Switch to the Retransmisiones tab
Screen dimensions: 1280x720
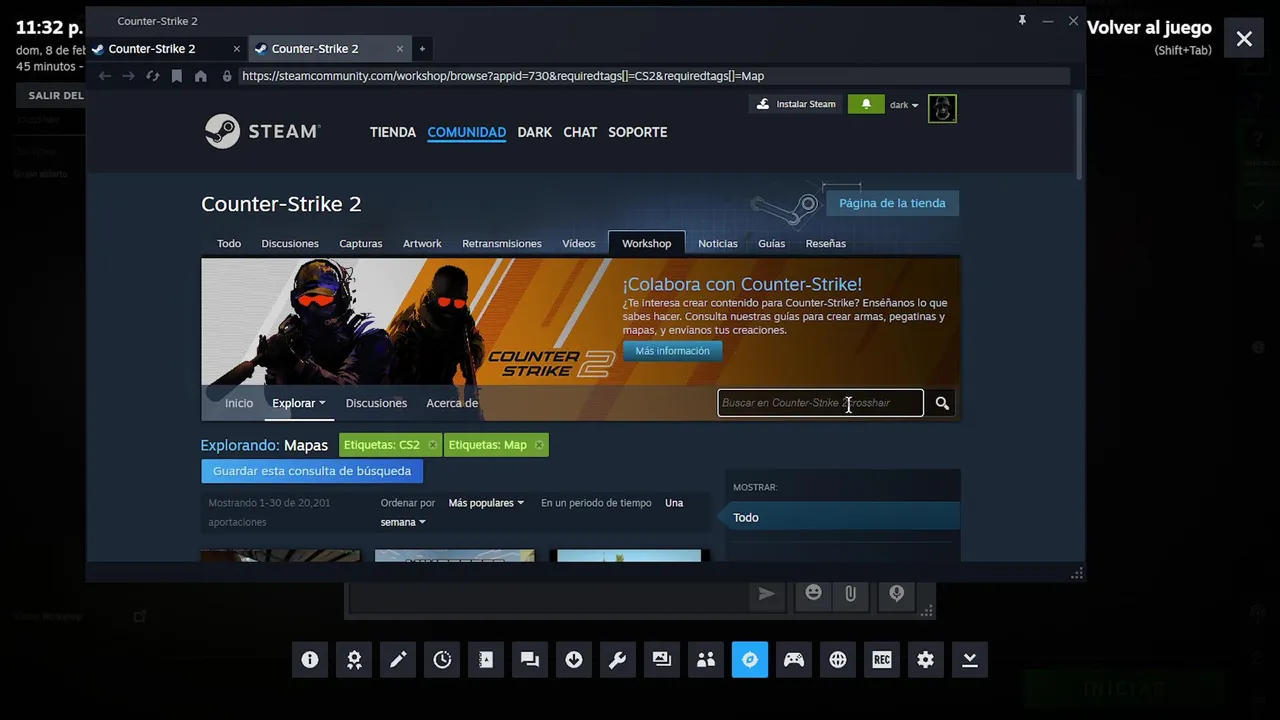502,243
